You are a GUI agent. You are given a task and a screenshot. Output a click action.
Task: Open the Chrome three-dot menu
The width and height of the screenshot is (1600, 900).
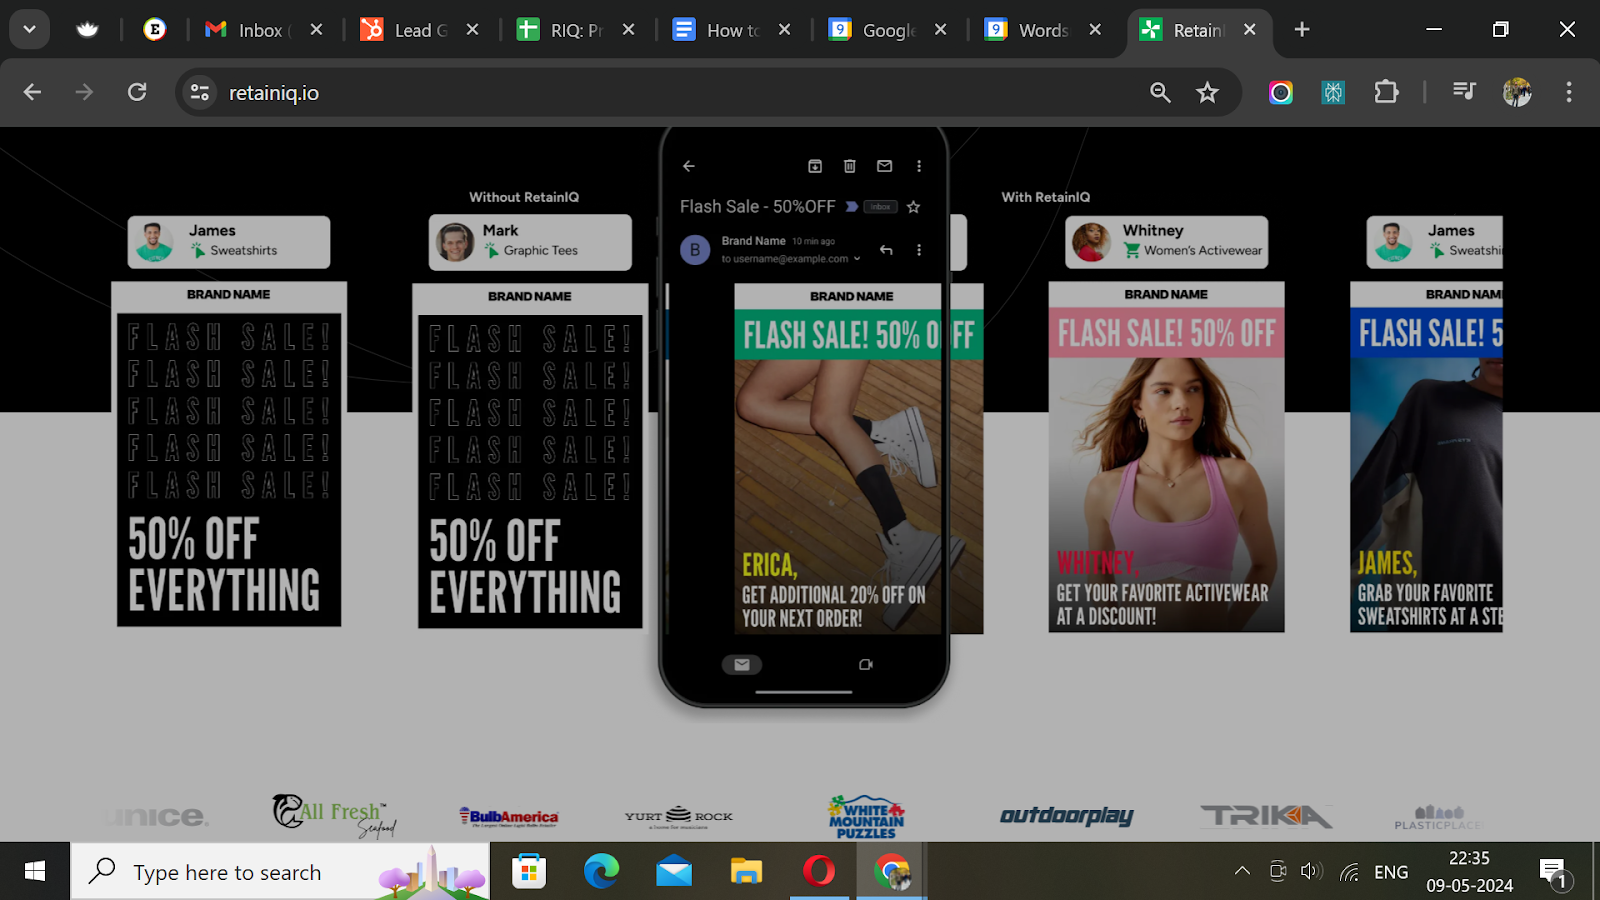(x=1569, y=93)
